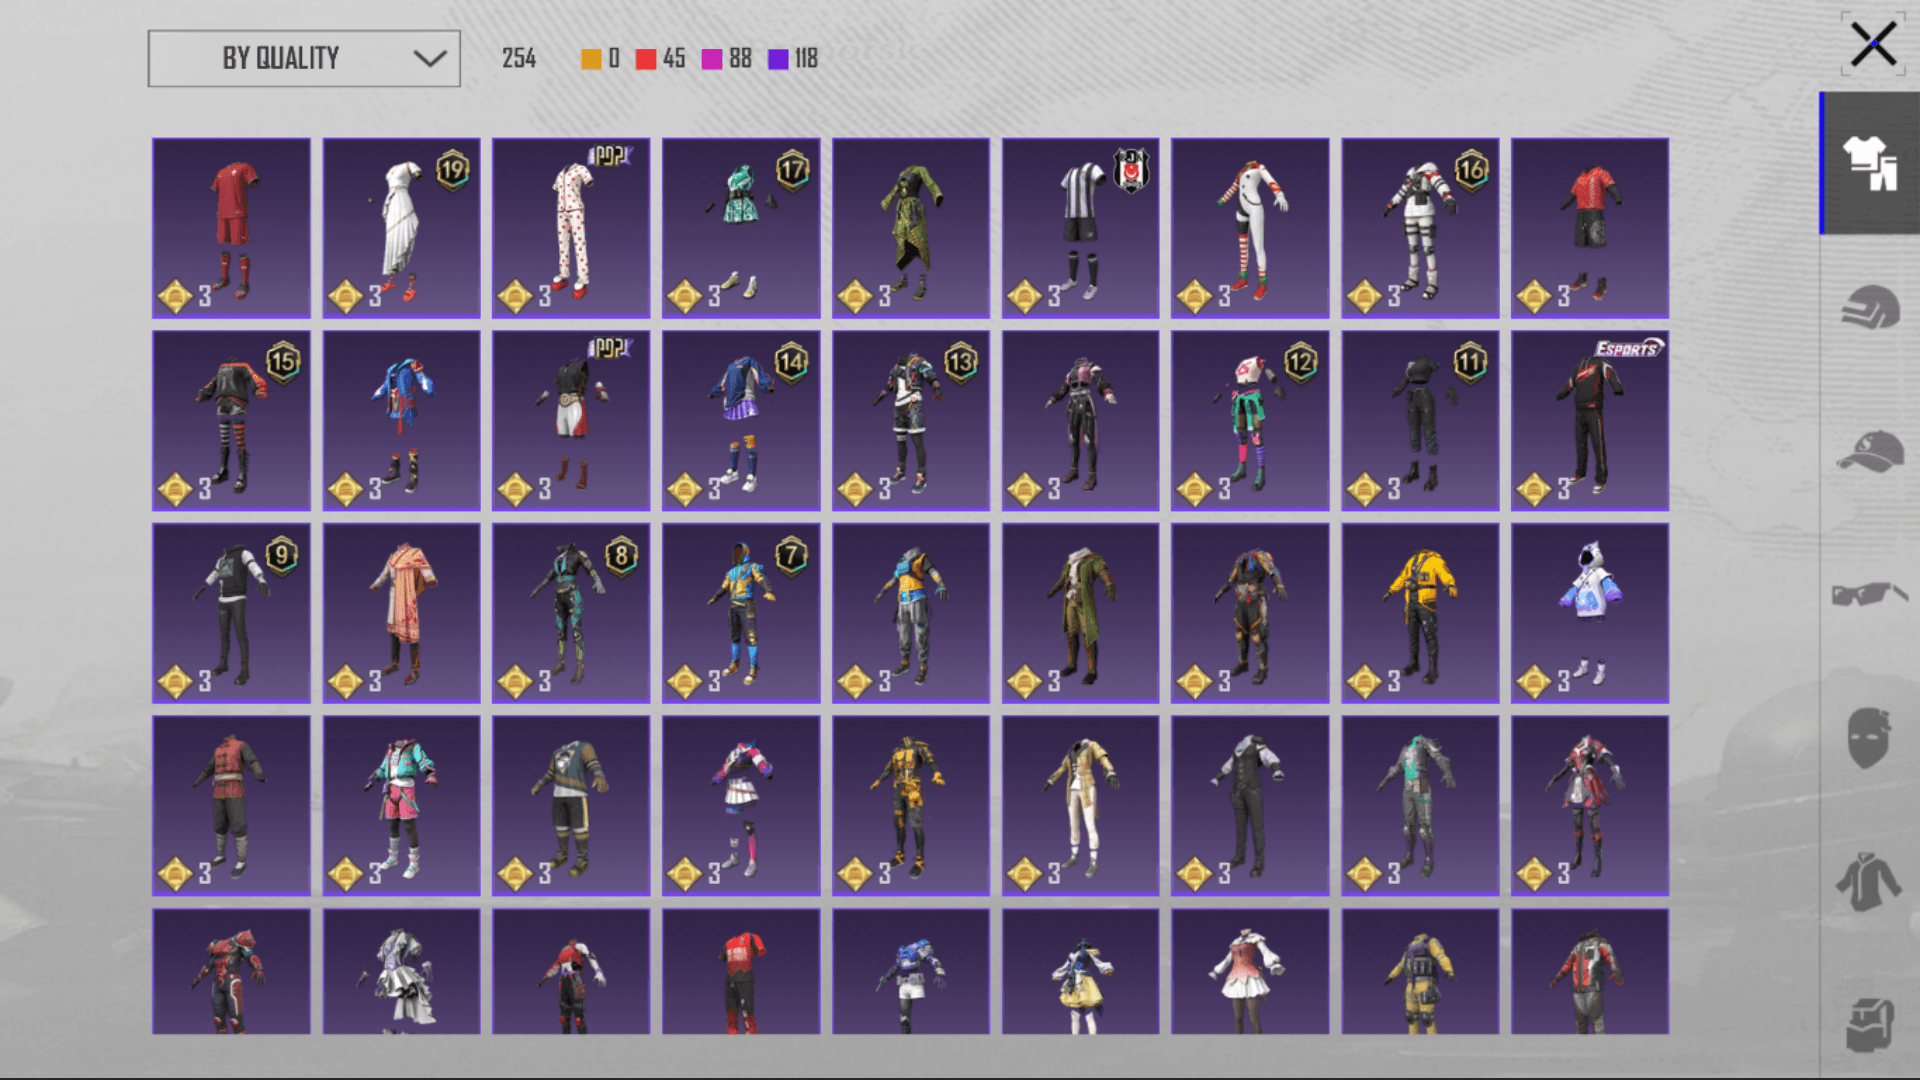Image resolution: width=1920 pixels, height=1080 pixels.
Task: Click the orange quality color swatch
Action: 591,59
